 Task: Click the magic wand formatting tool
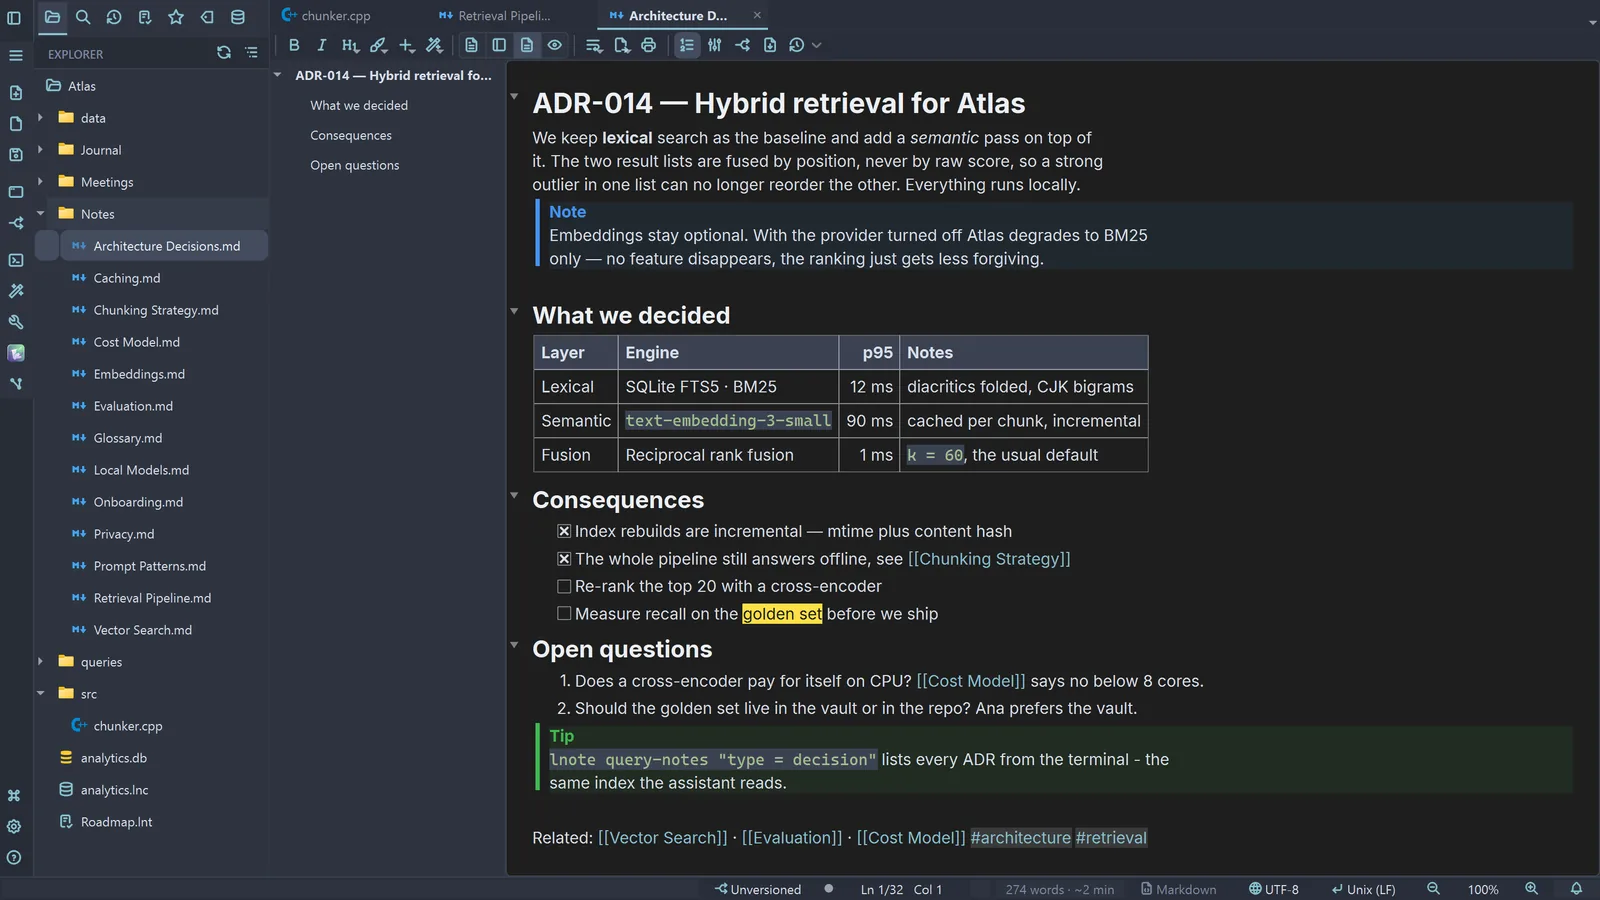(434, 45)
